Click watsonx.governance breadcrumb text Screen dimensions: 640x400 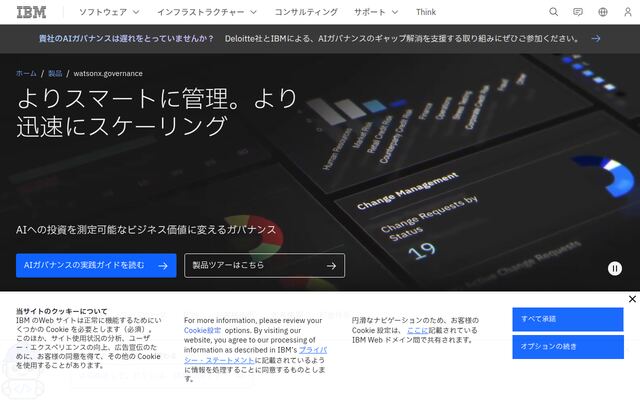pyautogui.click(x=108, y=73)
